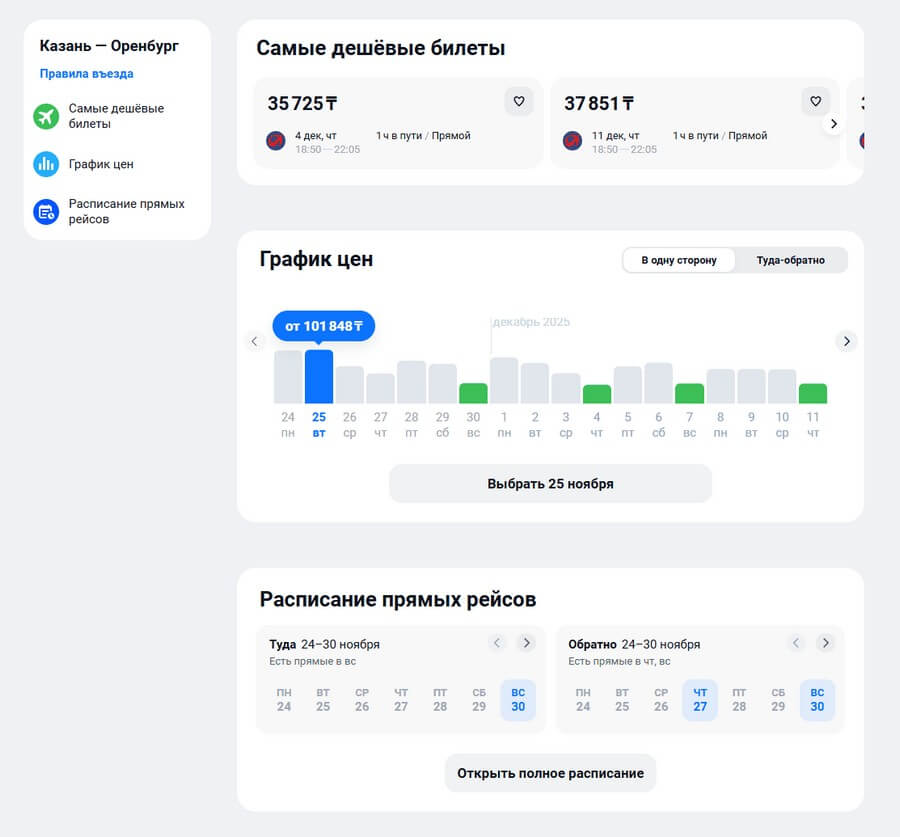
Task: Open the 35 725 ₸ ticket card
Action: [x=398, y=123]
